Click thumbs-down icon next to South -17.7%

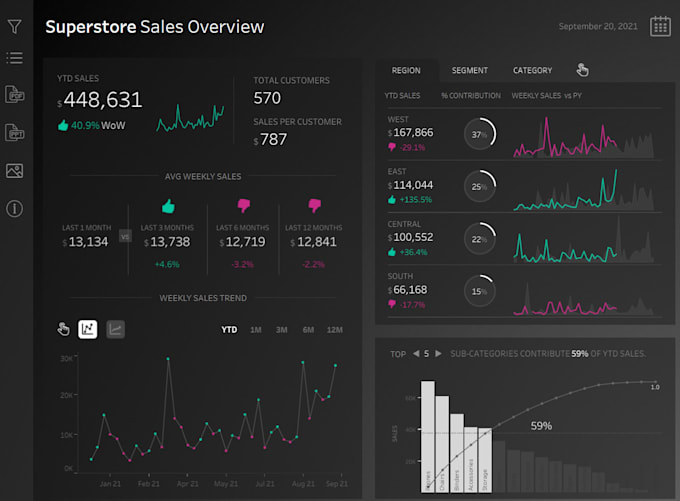(392, 304)
